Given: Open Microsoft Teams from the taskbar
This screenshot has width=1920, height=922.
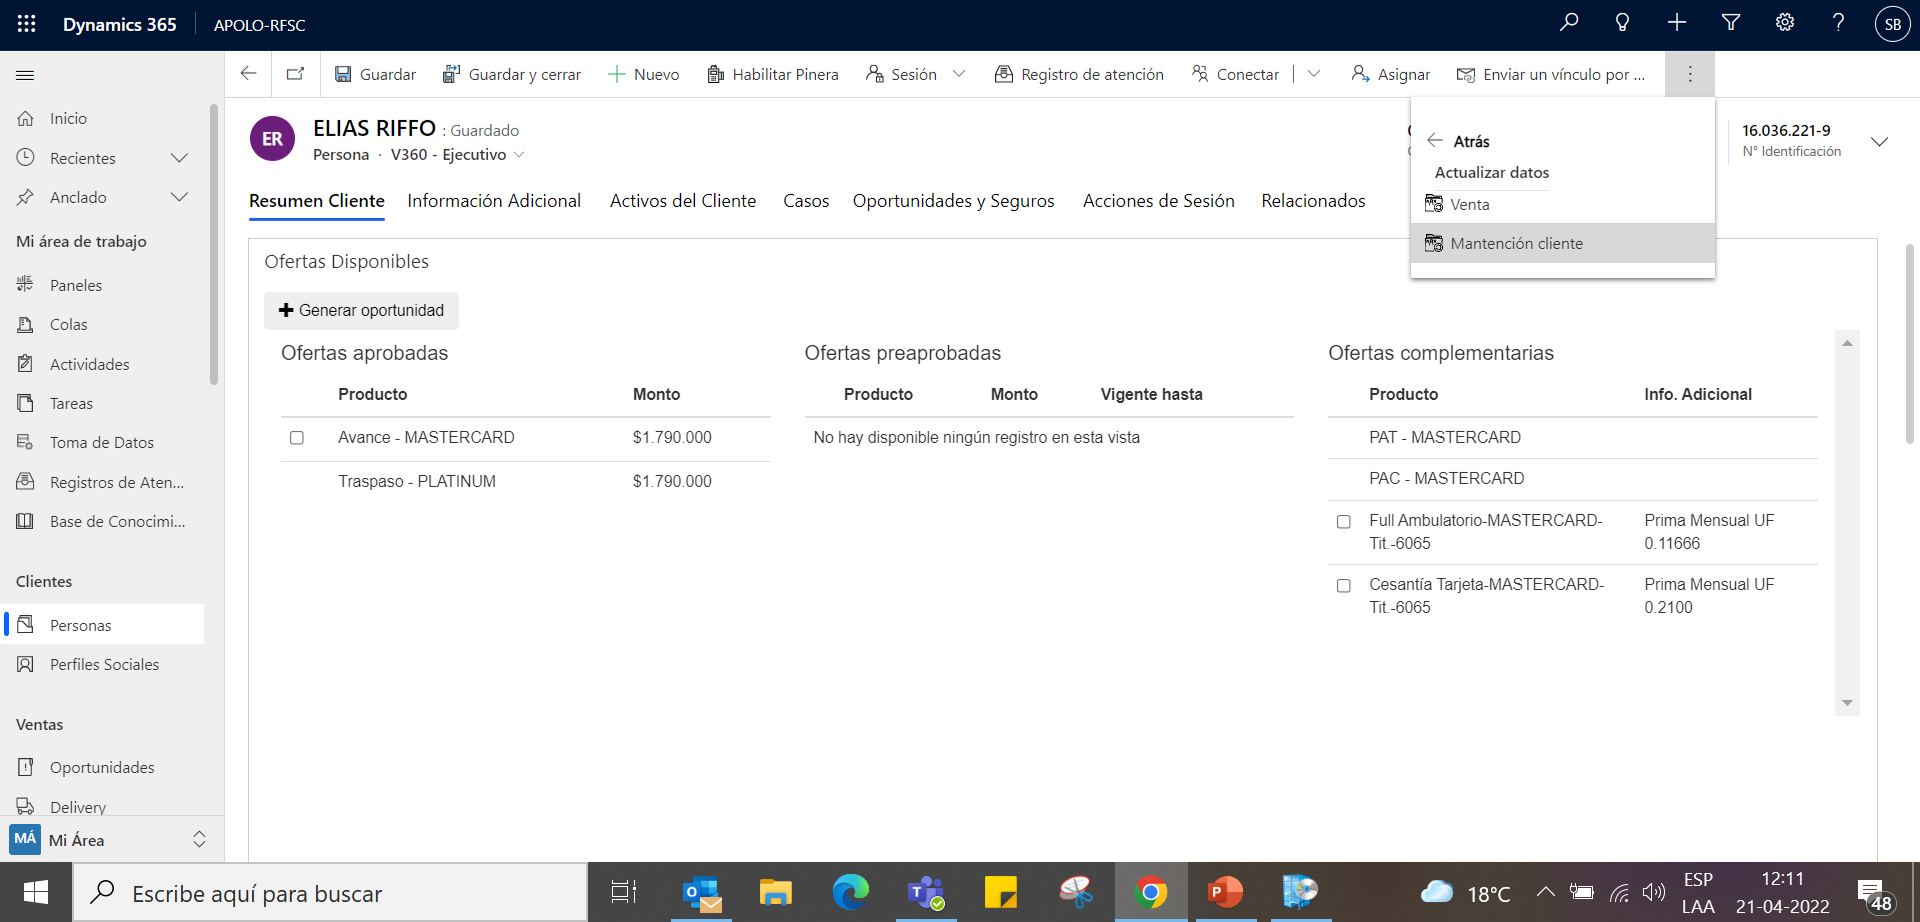Looking at the screenshot, I should coord(926,892).
